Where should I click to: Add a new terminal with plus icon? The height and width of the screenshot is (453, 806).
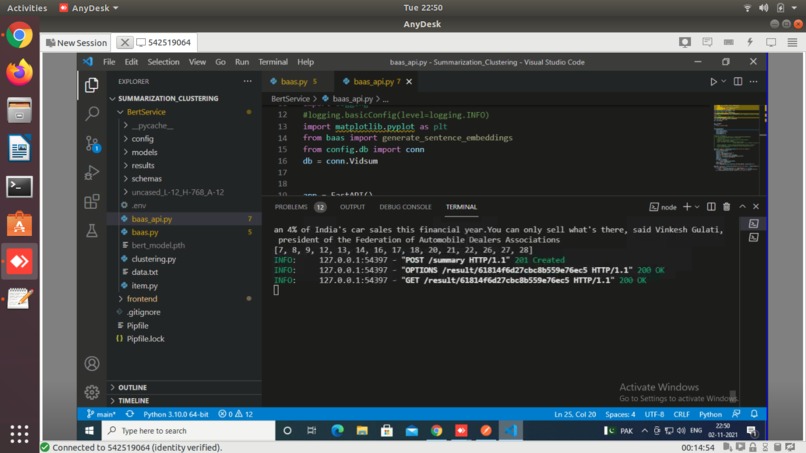(687, 207)
